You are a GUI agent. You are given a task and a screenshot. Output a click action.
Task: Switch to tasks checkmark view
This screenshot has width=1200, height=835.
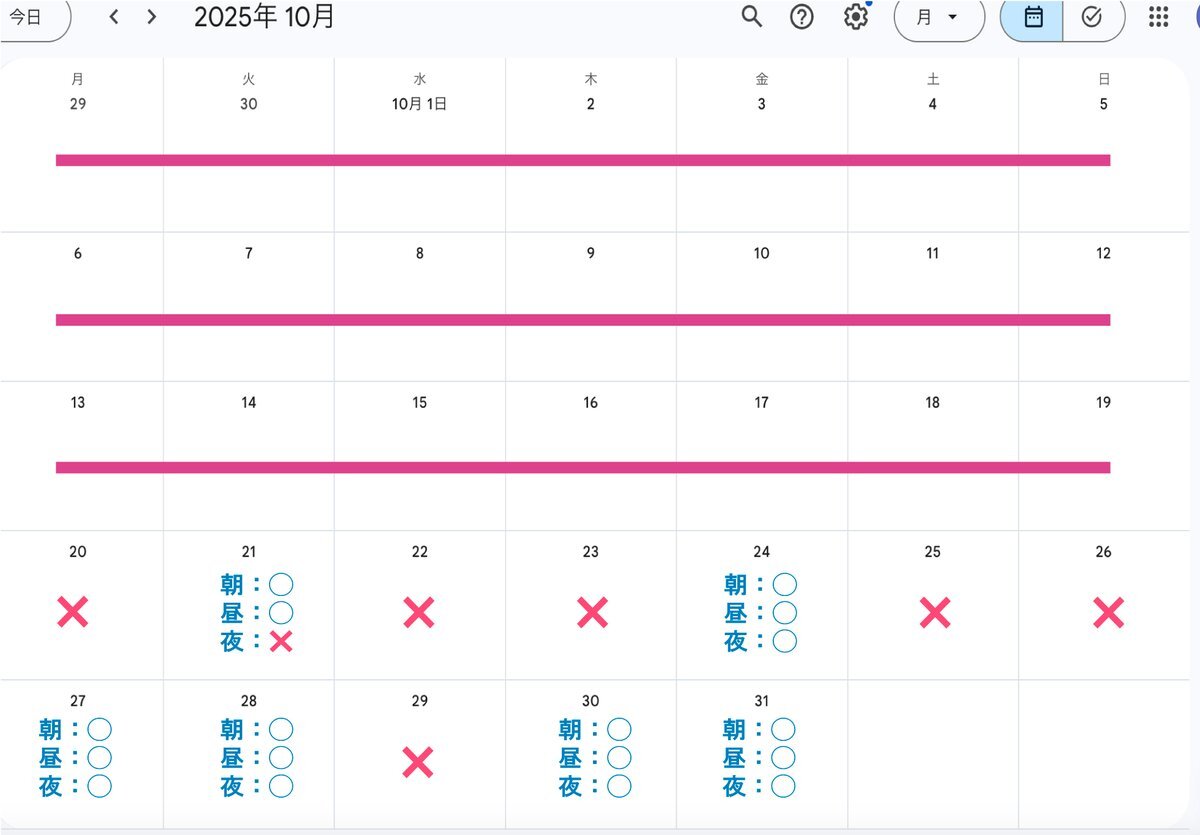[x=1091, y=17]
